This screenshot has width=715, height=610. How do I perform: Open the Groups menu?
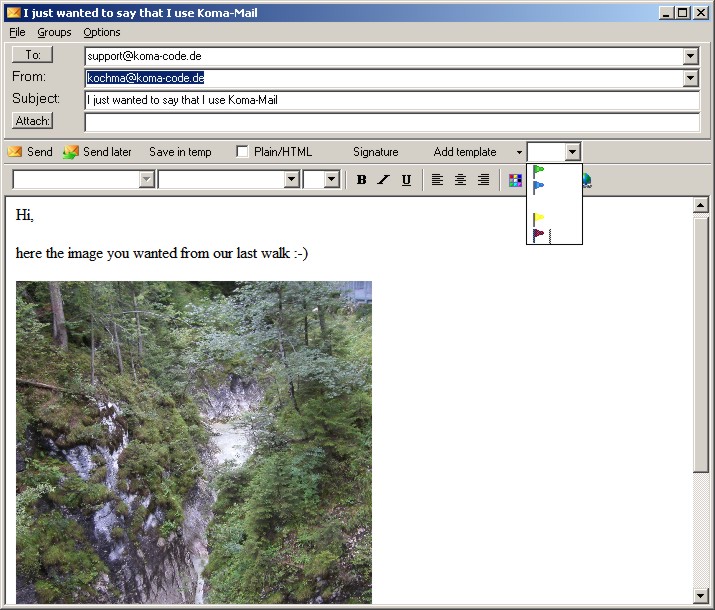tap(54, 32)
